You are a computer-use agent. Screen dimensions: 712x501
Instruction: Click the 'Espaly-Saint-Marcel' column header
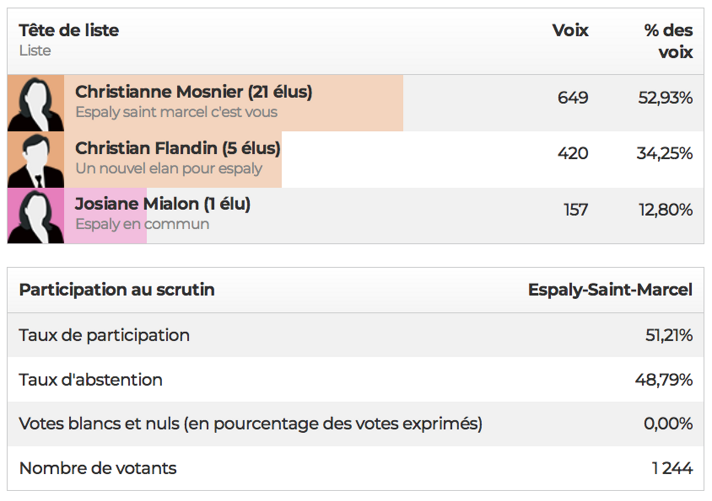coord(610,290)
